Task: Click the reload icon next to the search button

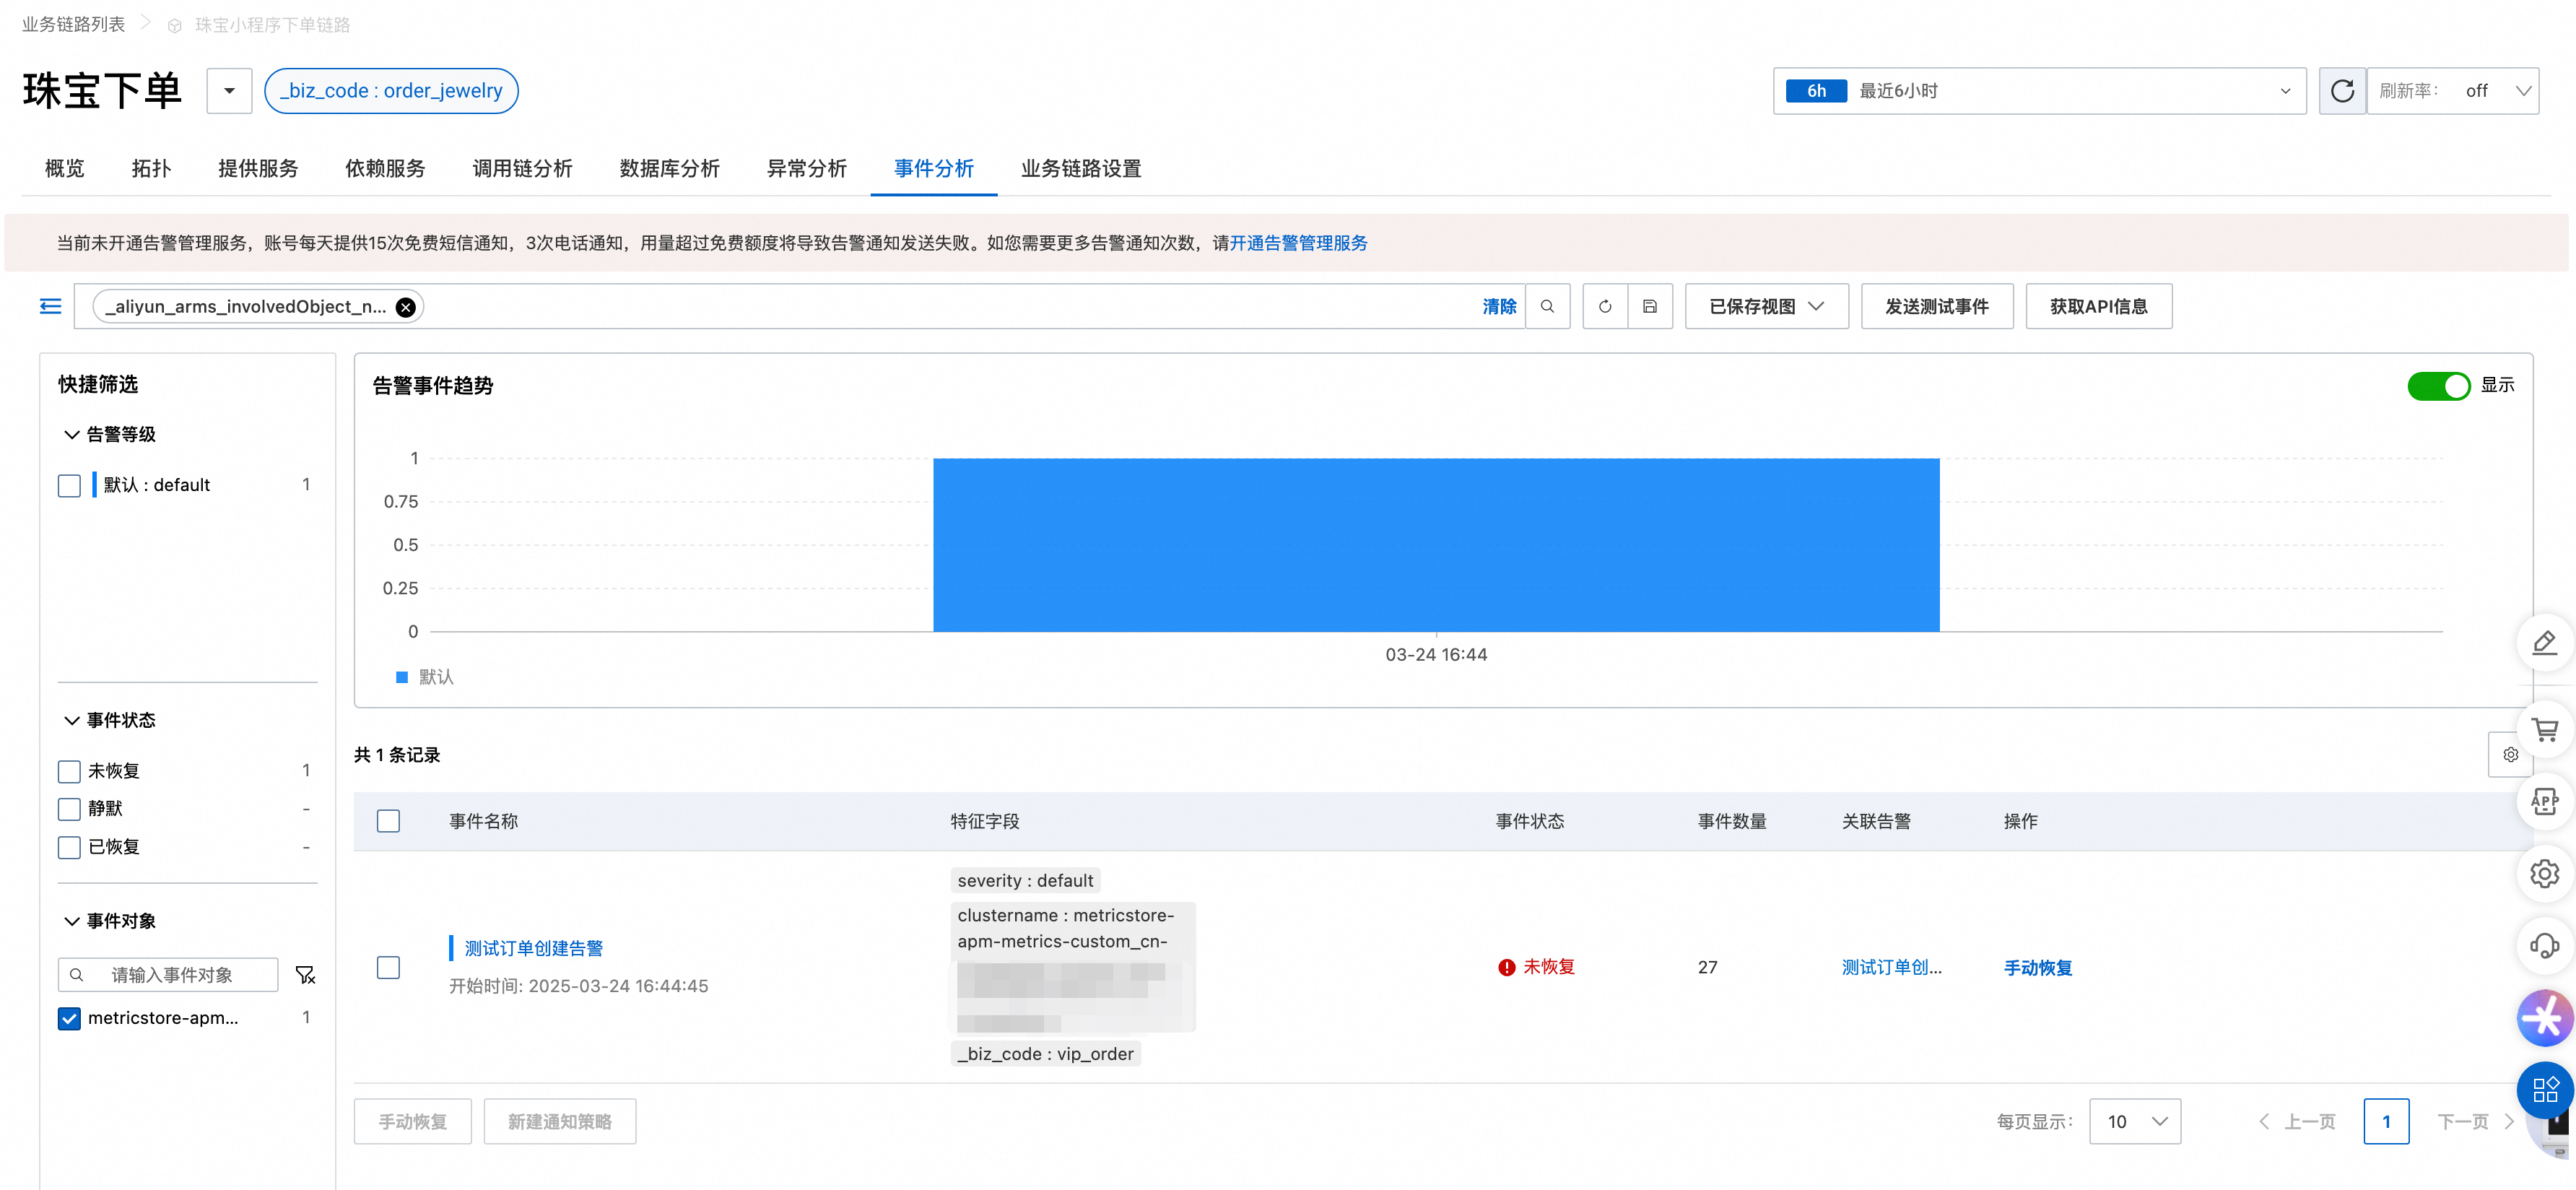Action: click(1605, 306)
